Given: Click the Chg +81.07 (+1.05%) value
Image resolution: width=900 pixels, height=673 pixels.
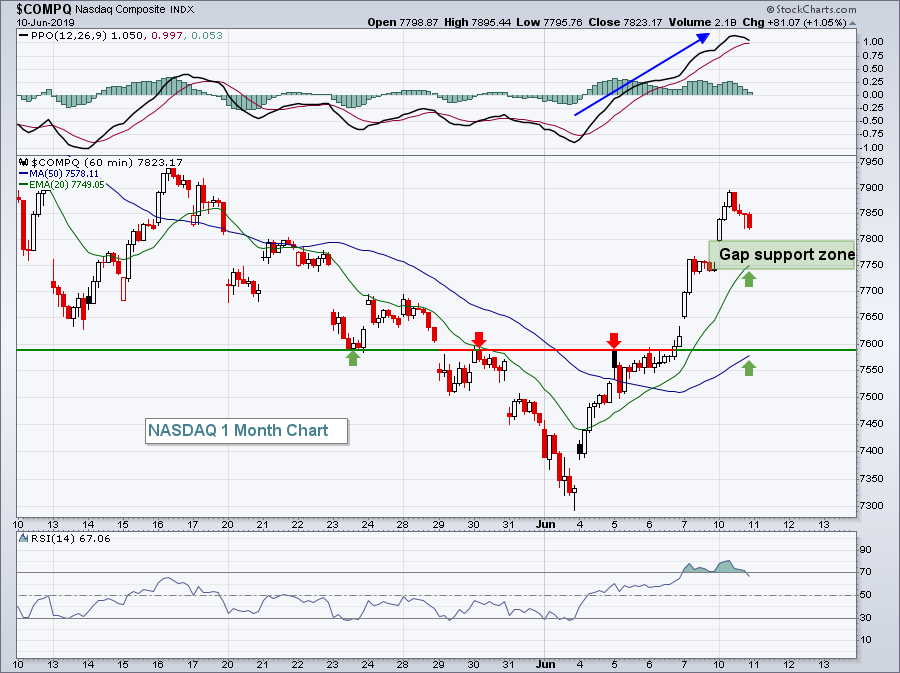Looking at the screenshot, I should (x=794, y=22).
